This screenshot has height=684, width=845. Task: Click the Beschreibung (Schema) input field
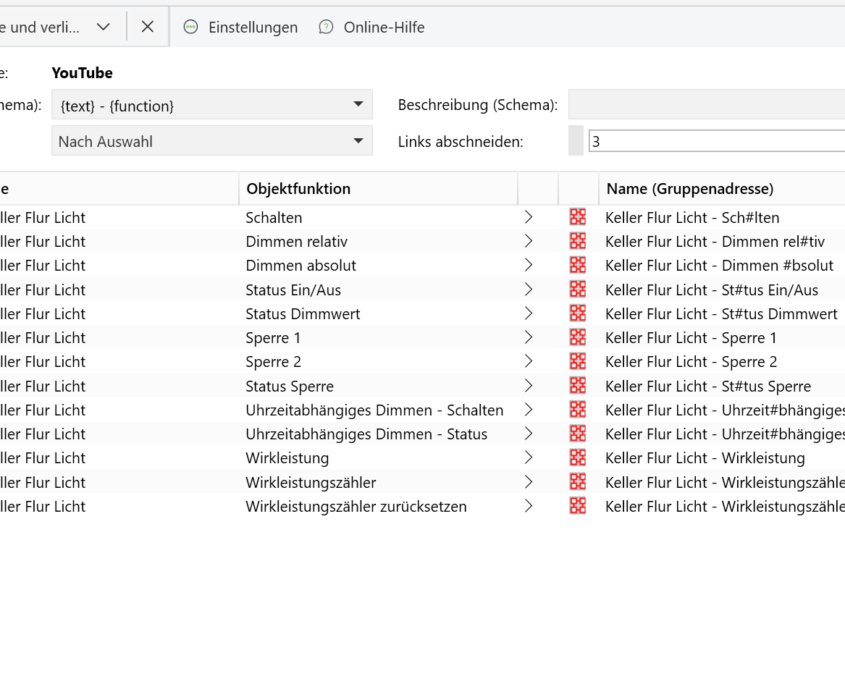[x=707, y=105]
